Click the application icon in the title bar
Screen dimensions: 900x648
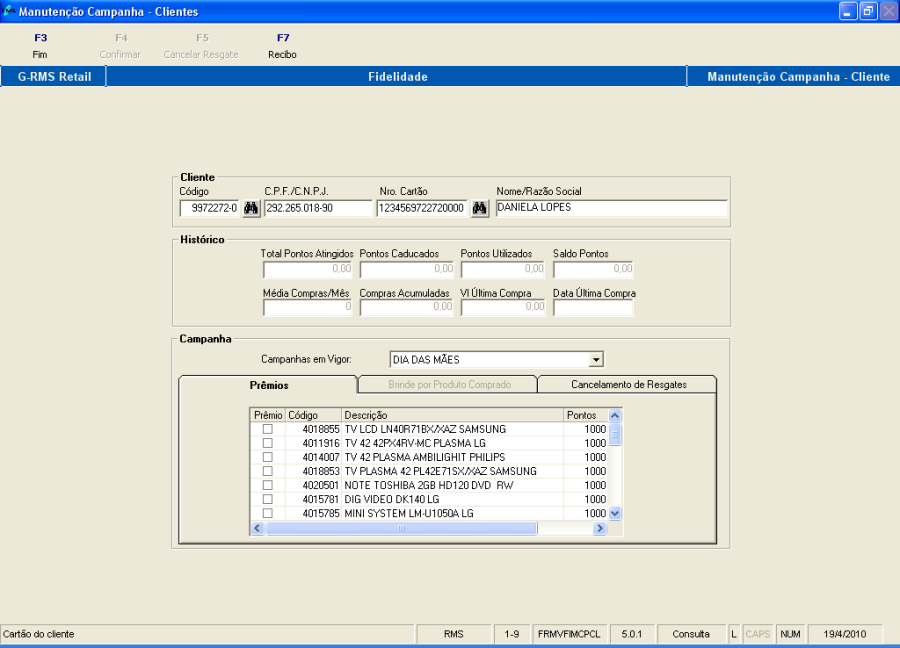(x=9, y=11)
